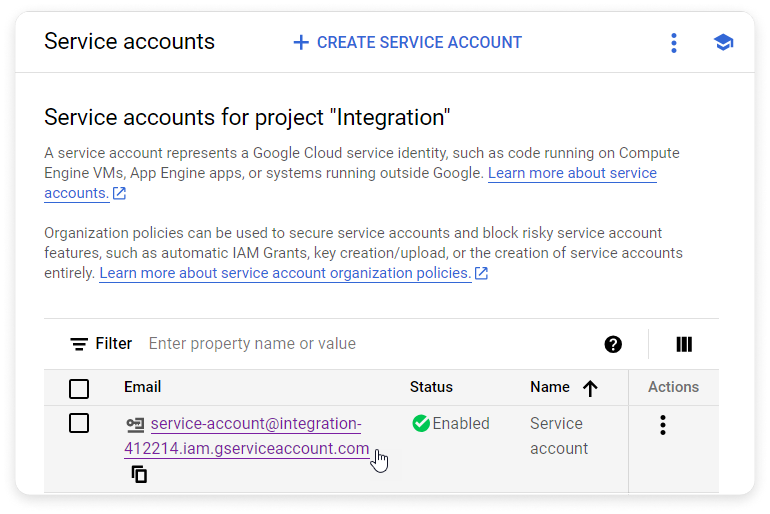This screenshot has height=514, width=770.
Task: Click the Enabled status text
Action: tap(461, 424)
